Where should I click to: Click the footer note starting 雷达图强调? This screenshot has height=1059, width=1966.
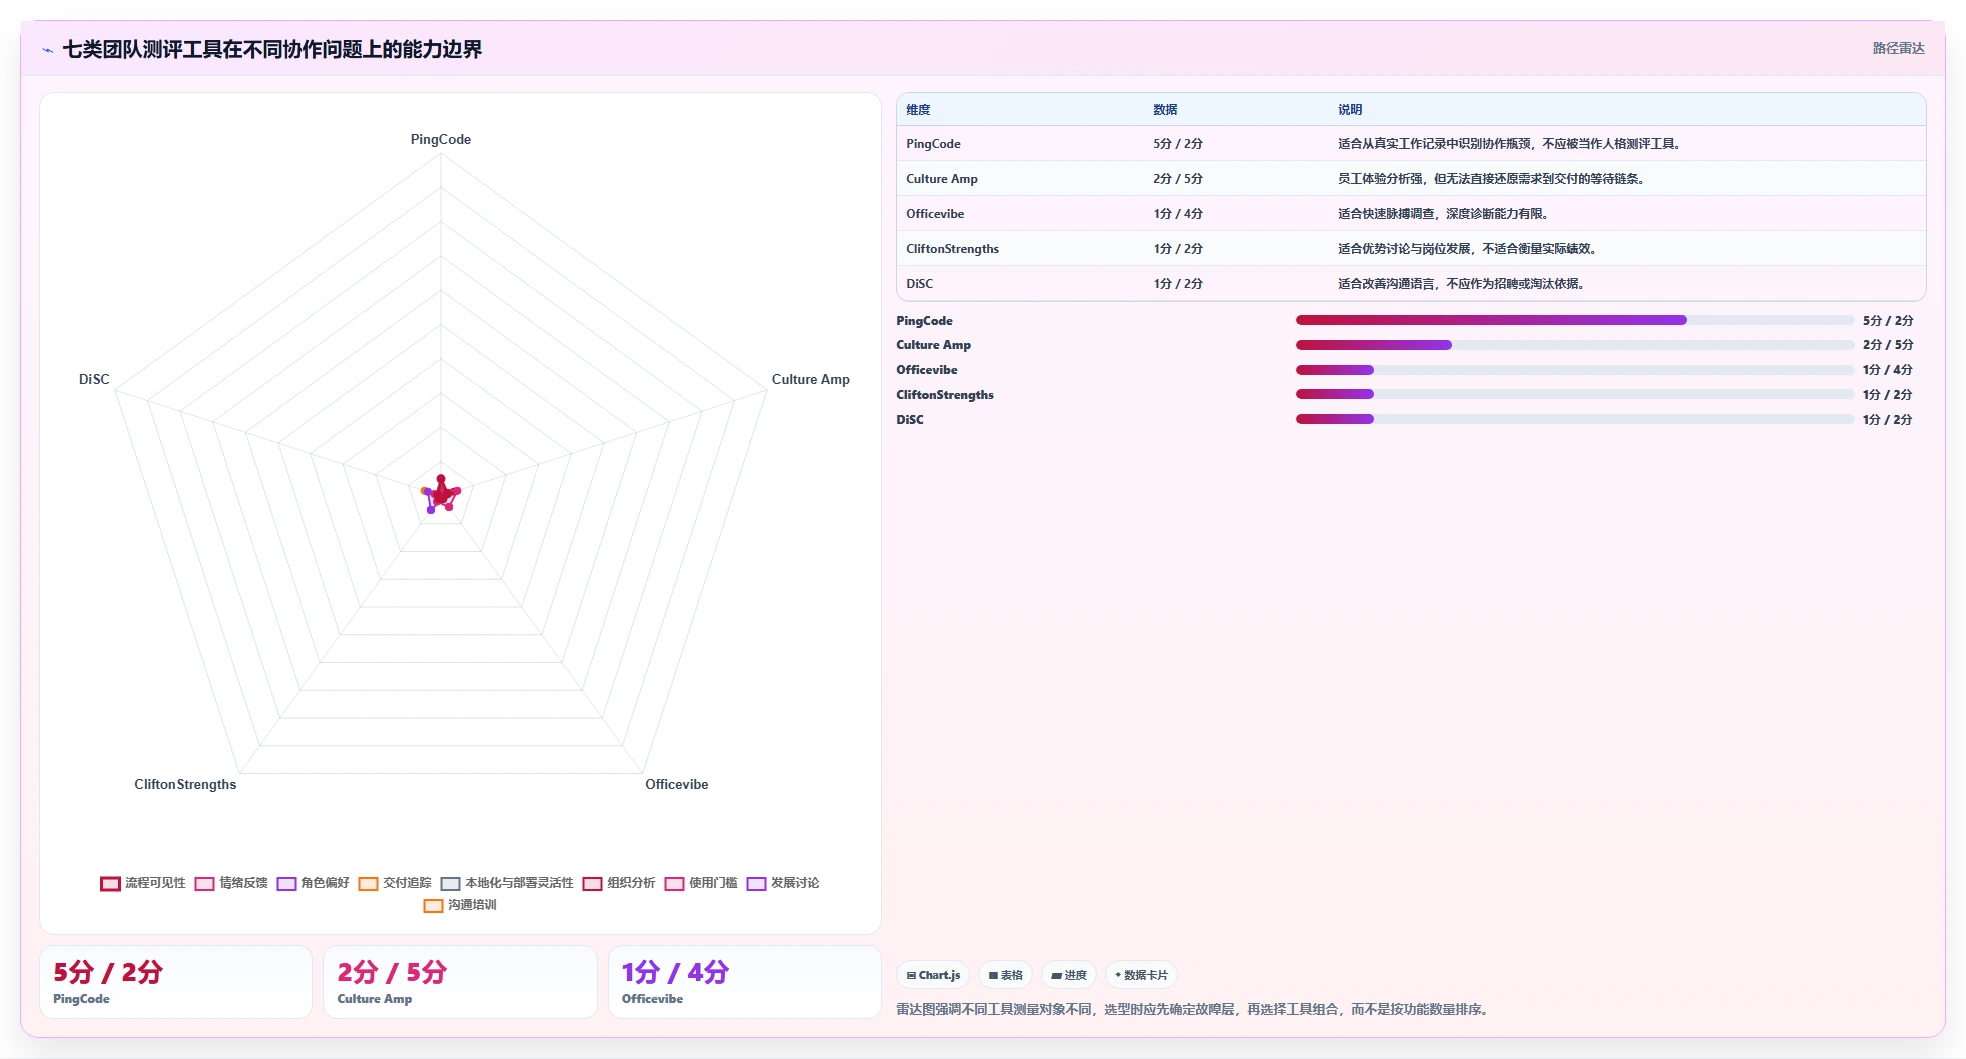(x=1195, y=1010)
